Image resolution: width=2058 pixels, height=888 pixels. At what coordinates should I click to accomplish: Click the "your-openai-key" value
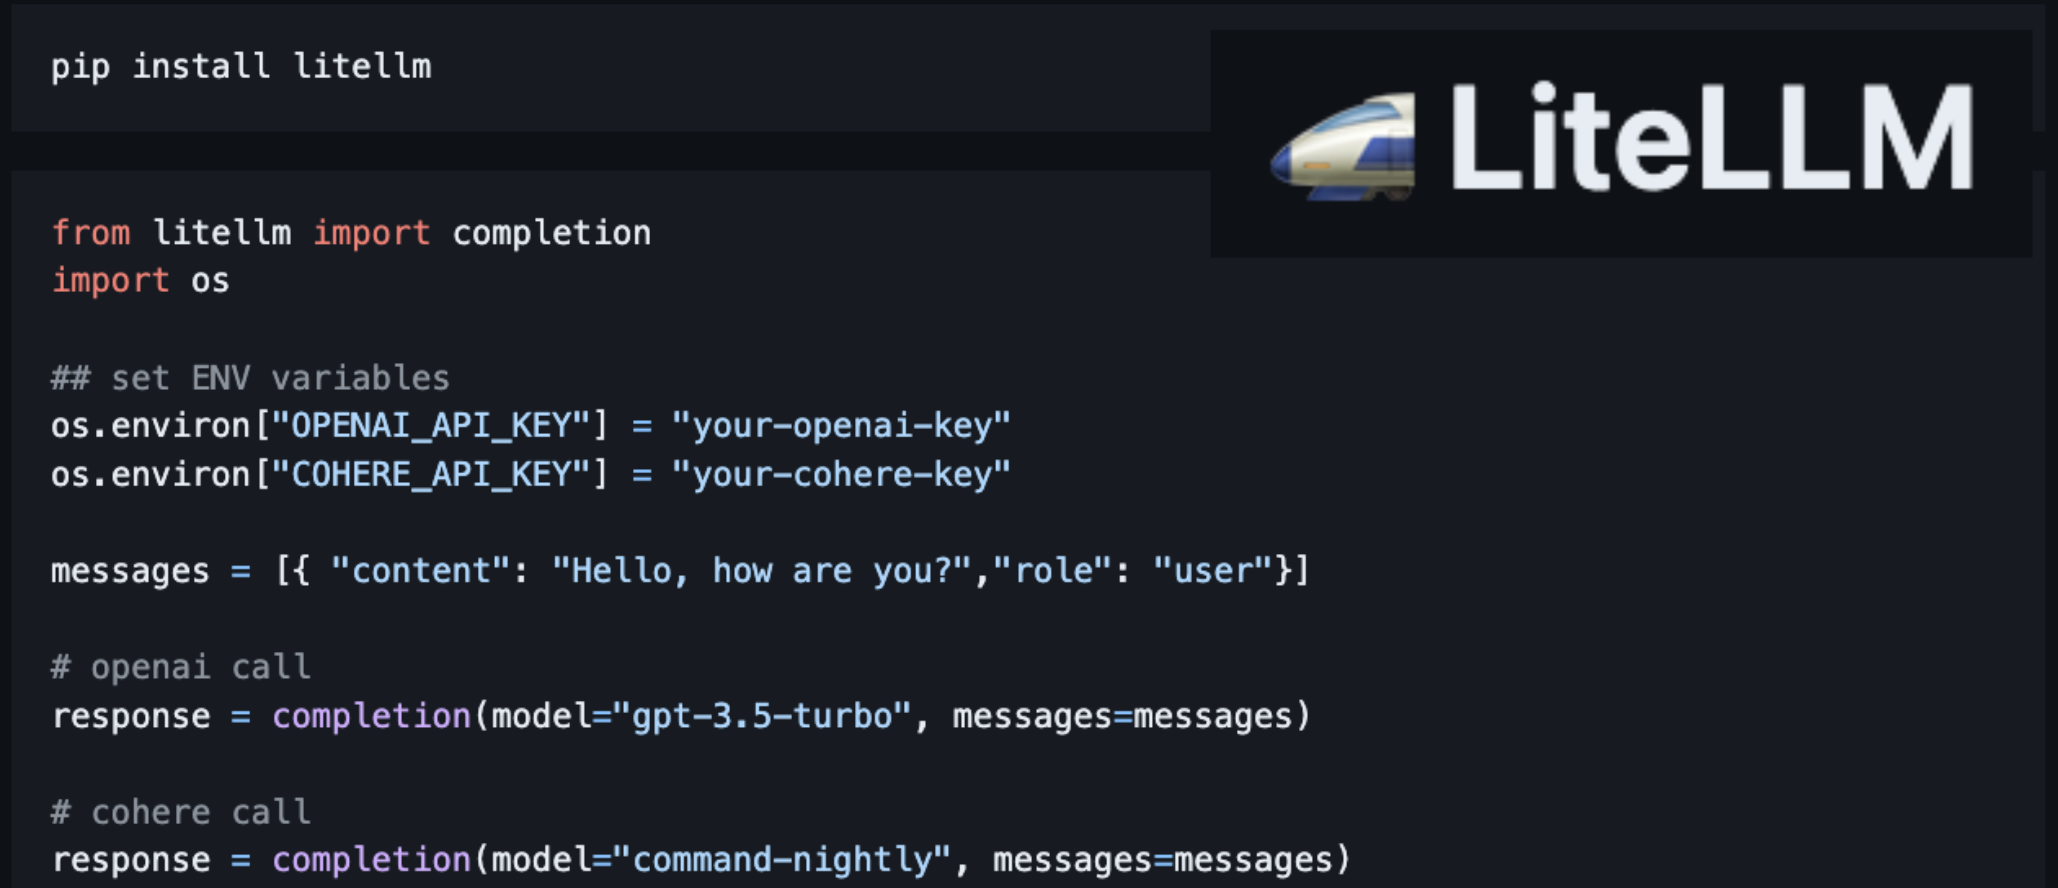click(841, 427)
